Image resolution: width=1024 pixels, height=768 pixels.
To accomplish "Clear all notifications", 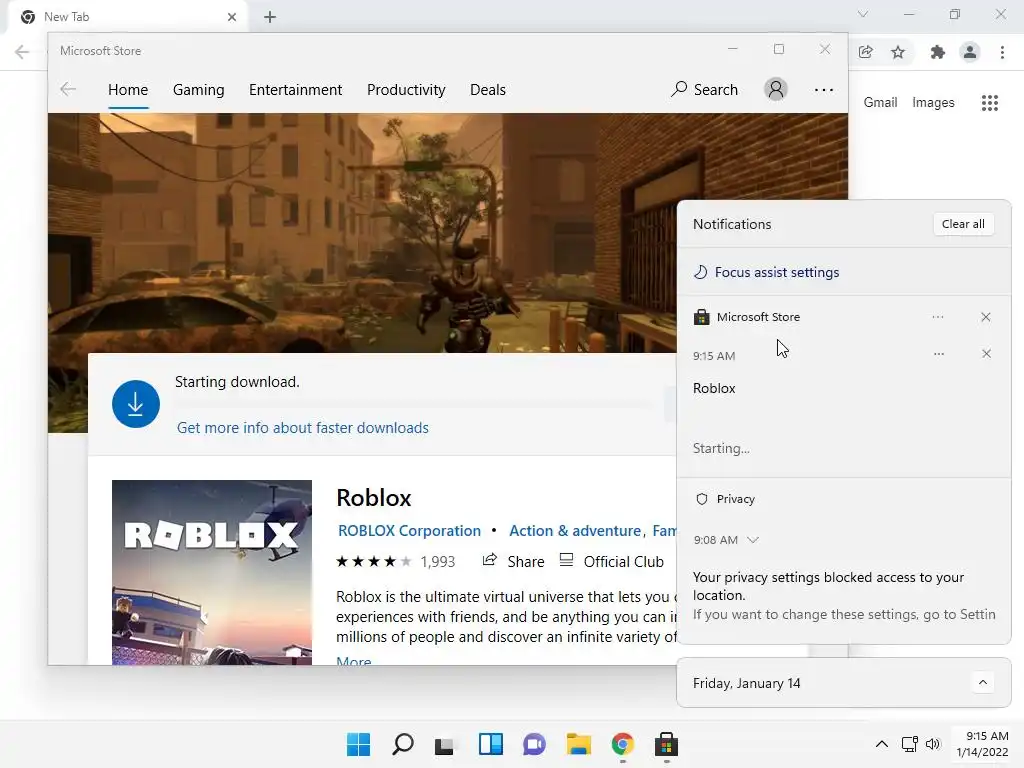I will pos(963,224).
